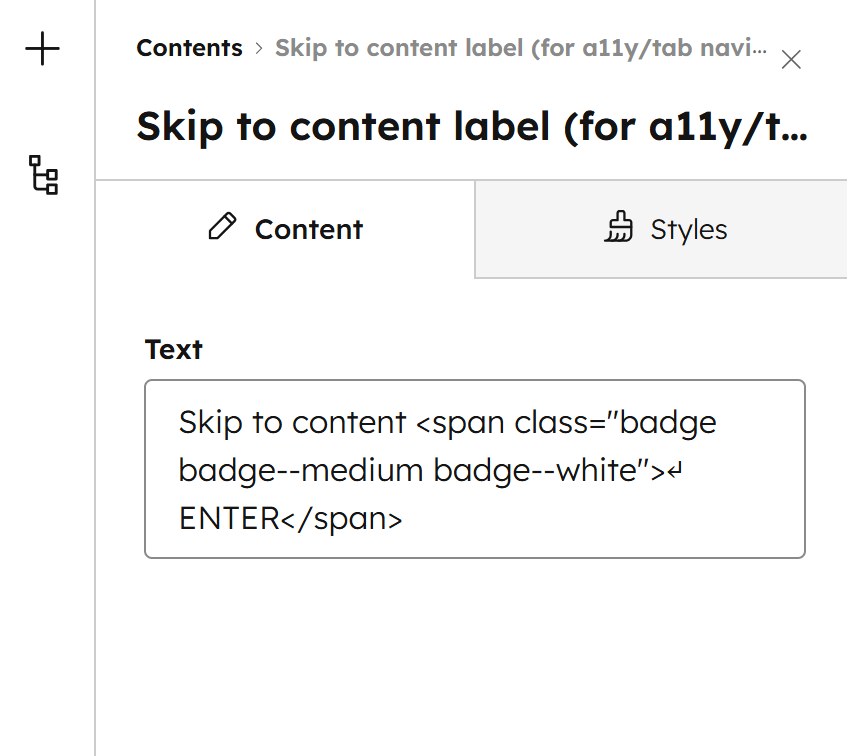847x756 pixels.
Task: Click the word ENTER in text field
Action: (x=226, y=519)
